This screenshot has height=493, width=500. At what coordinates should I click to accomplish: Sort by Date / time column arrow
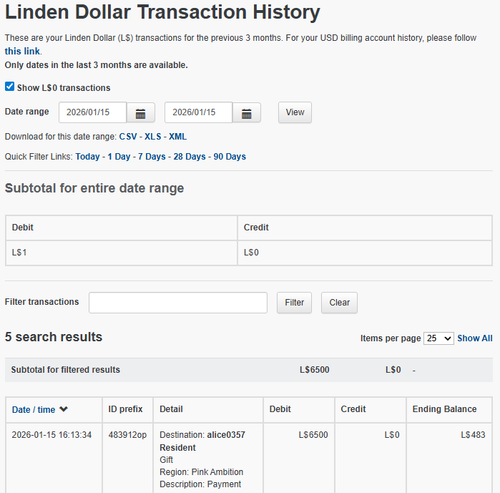tap(63, 409)
